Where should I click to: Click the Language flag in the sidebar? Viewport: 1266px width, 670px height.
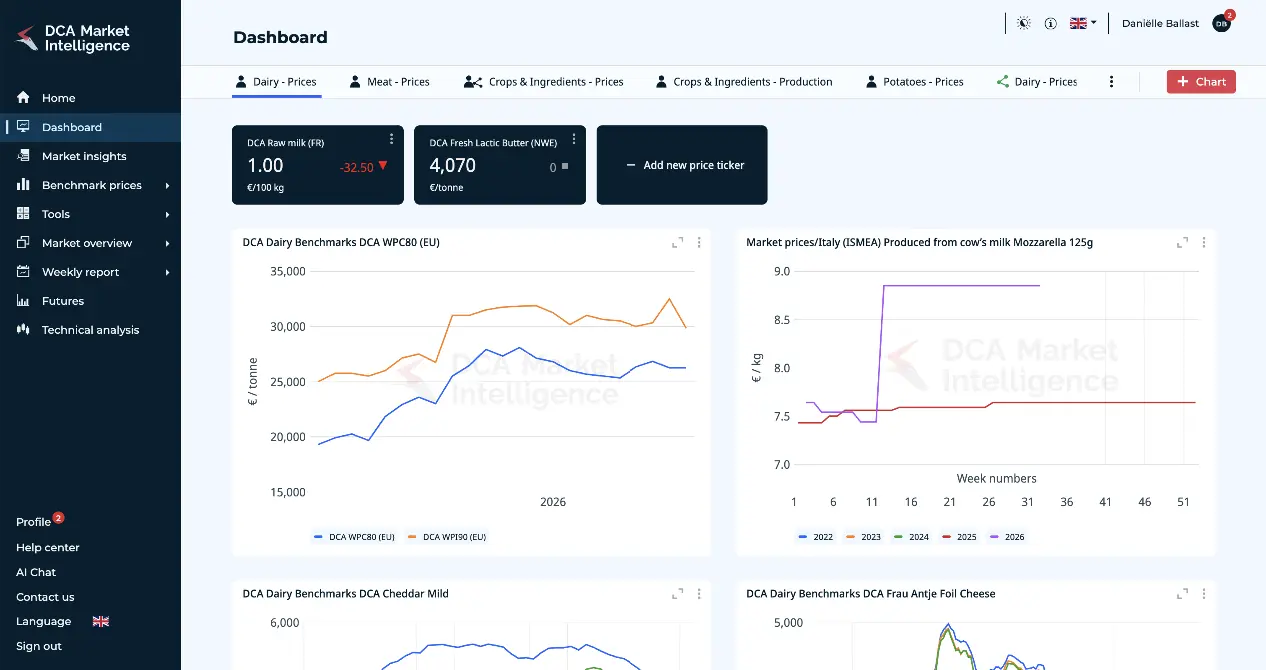pos(100,621)
